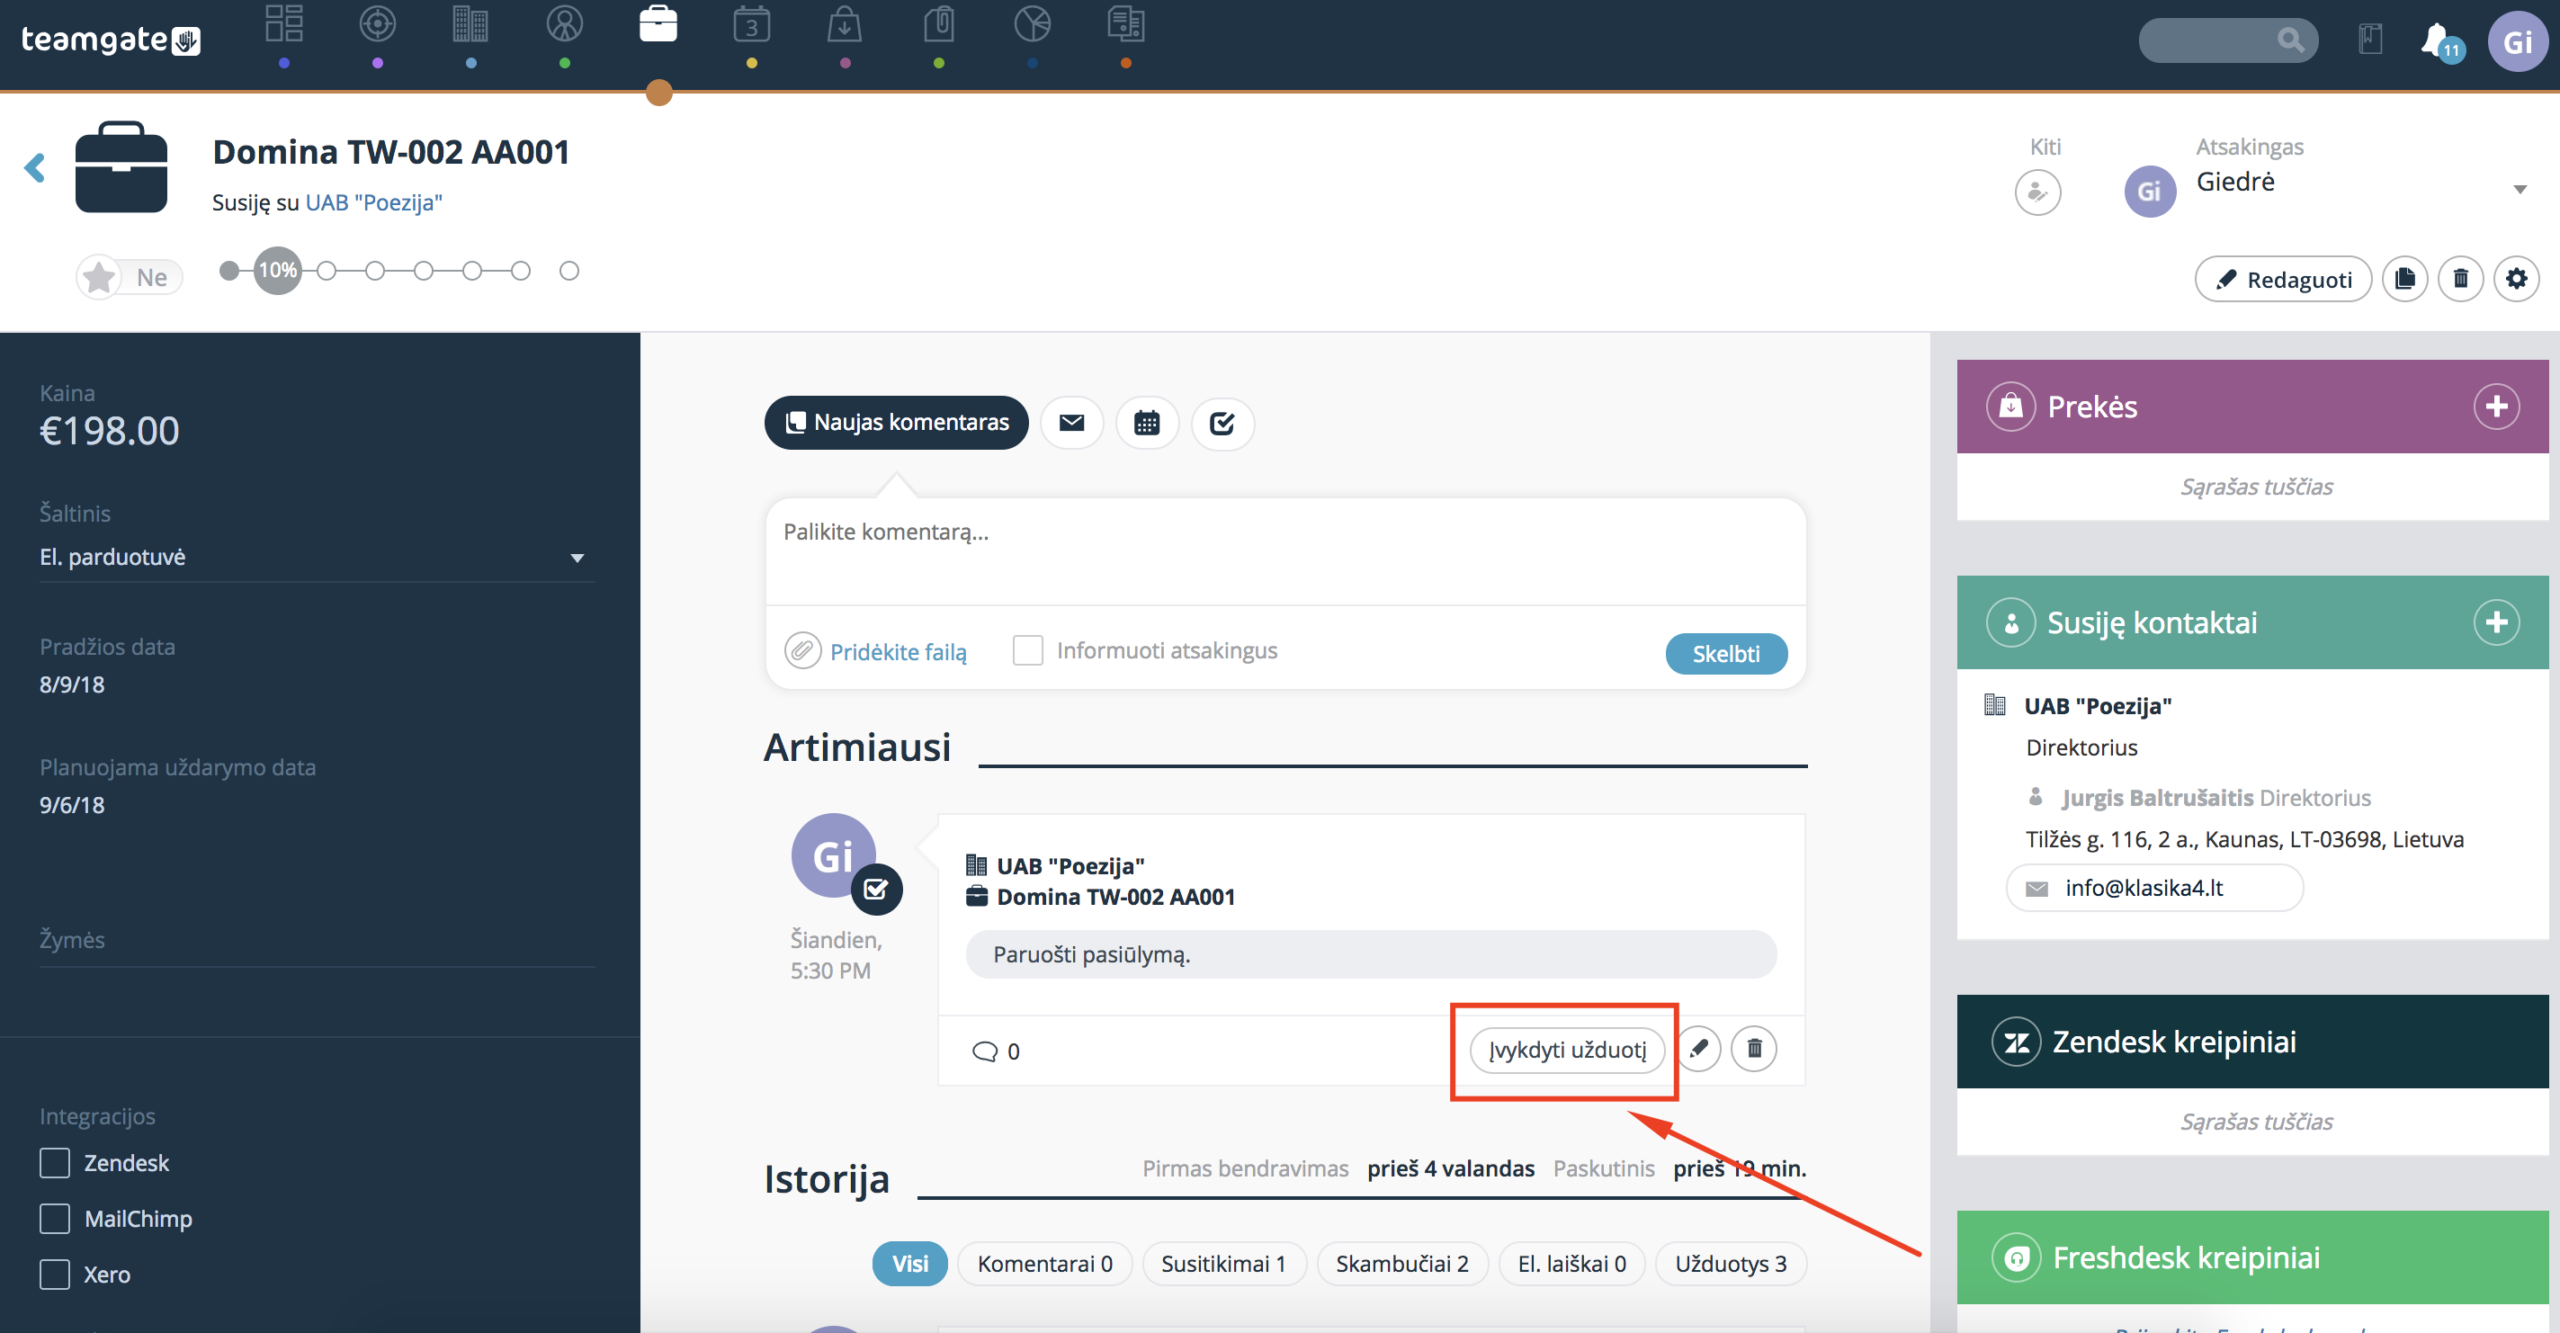This screenshot has width=2560, height=1333.
Task: Open the leads target icon in navigation
Action: 377,23
